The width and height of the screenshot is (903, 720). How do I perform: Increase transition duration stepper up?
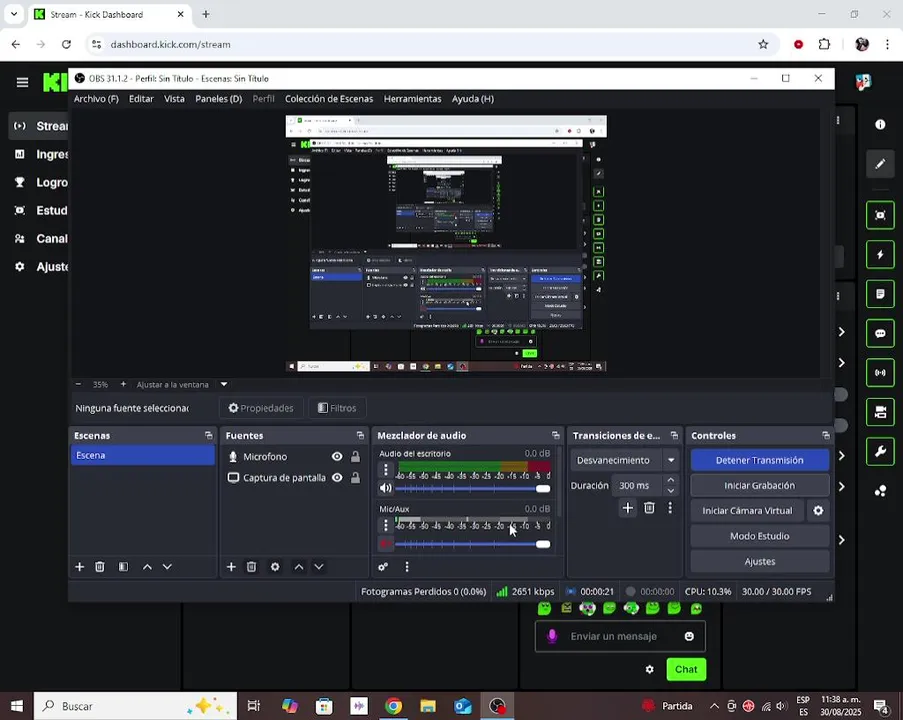[671, 479]
